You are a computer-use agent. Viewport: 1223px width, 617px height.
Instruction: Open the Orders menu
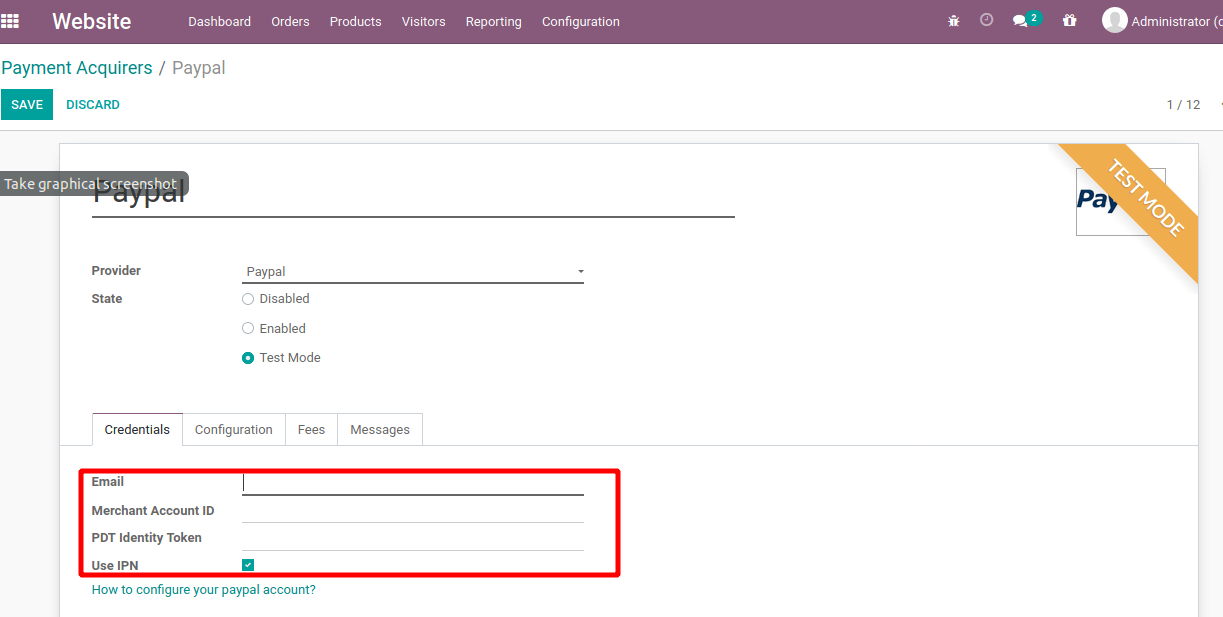point(290,21)
